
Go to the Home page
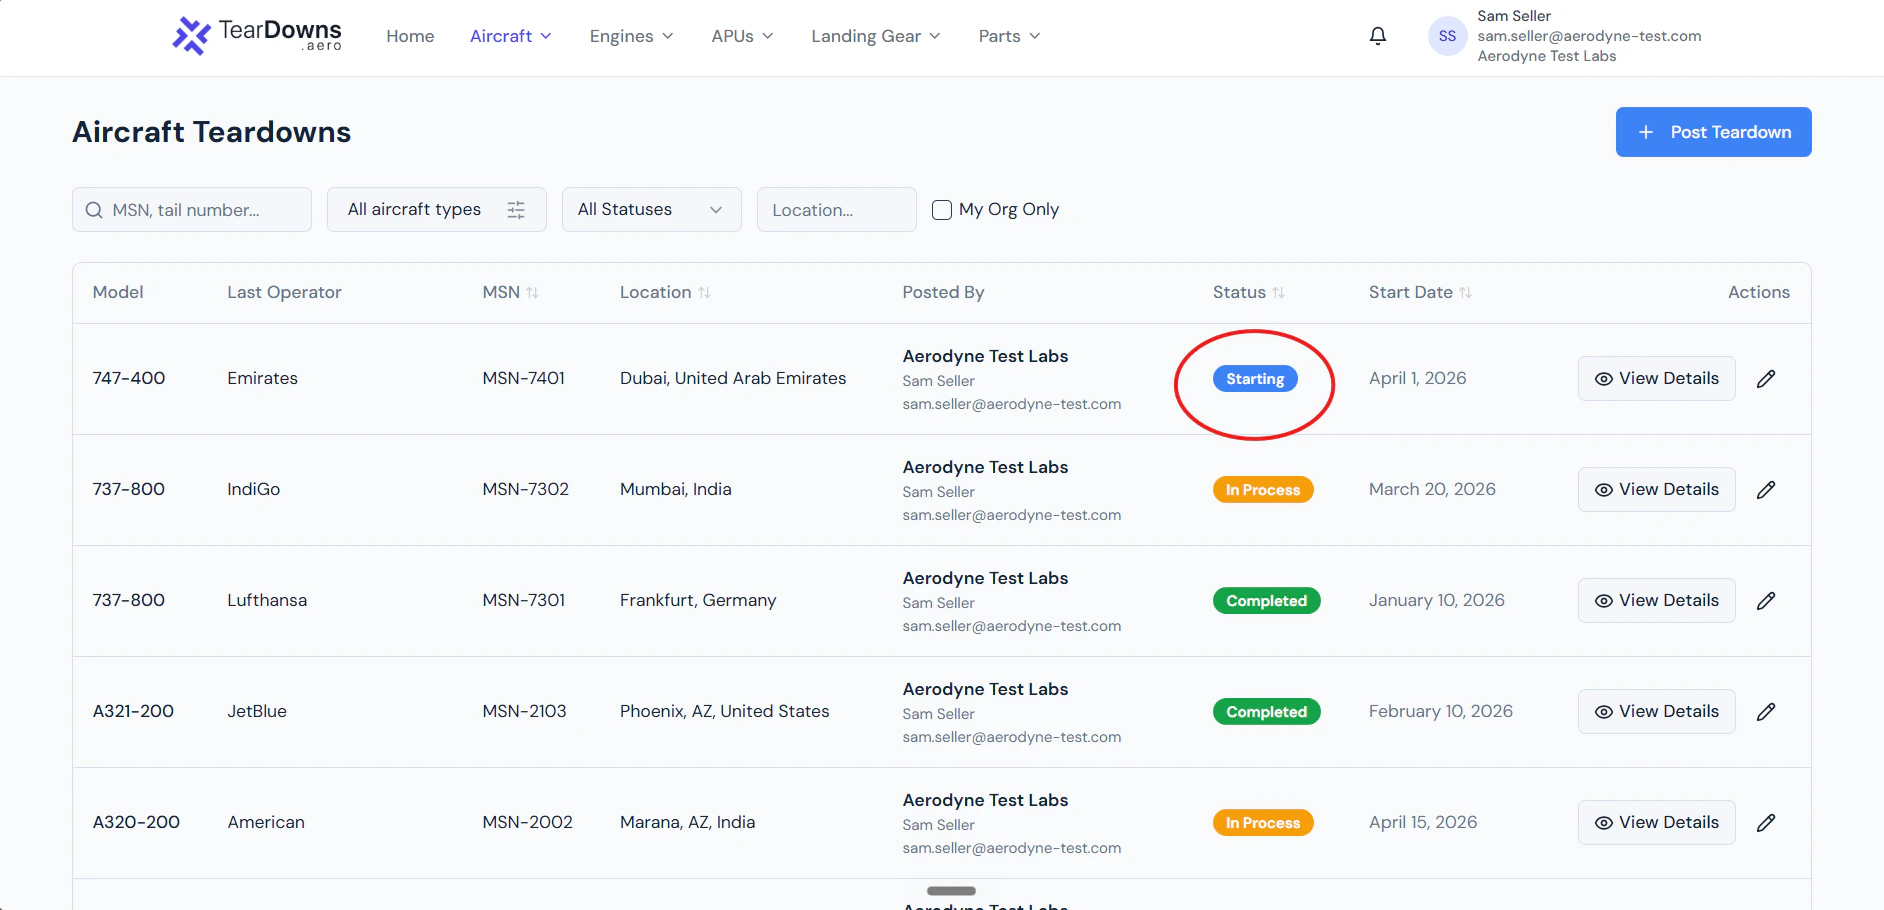pos(410,36)
